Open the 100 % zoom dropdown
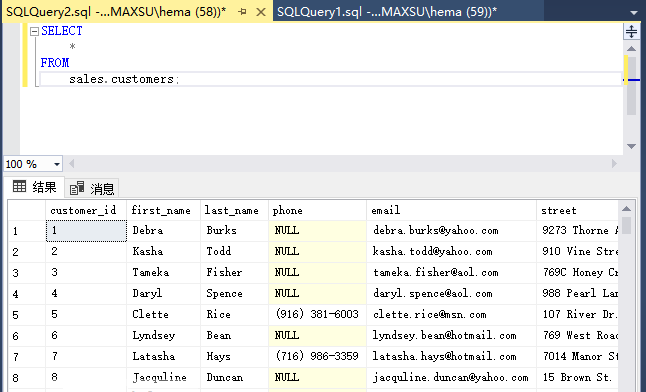Viewport: 646px width, 392px height. [57, 164]
